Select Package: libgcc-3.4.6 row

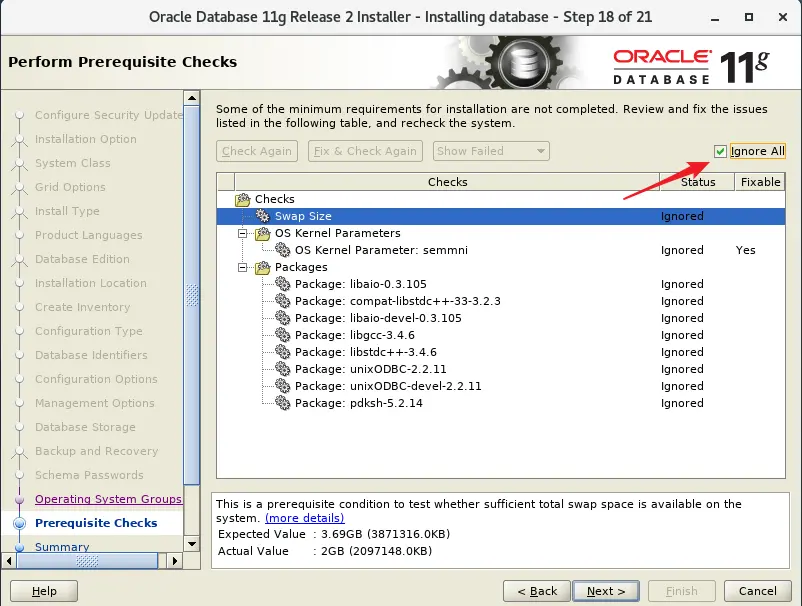(x=501, y=335)
